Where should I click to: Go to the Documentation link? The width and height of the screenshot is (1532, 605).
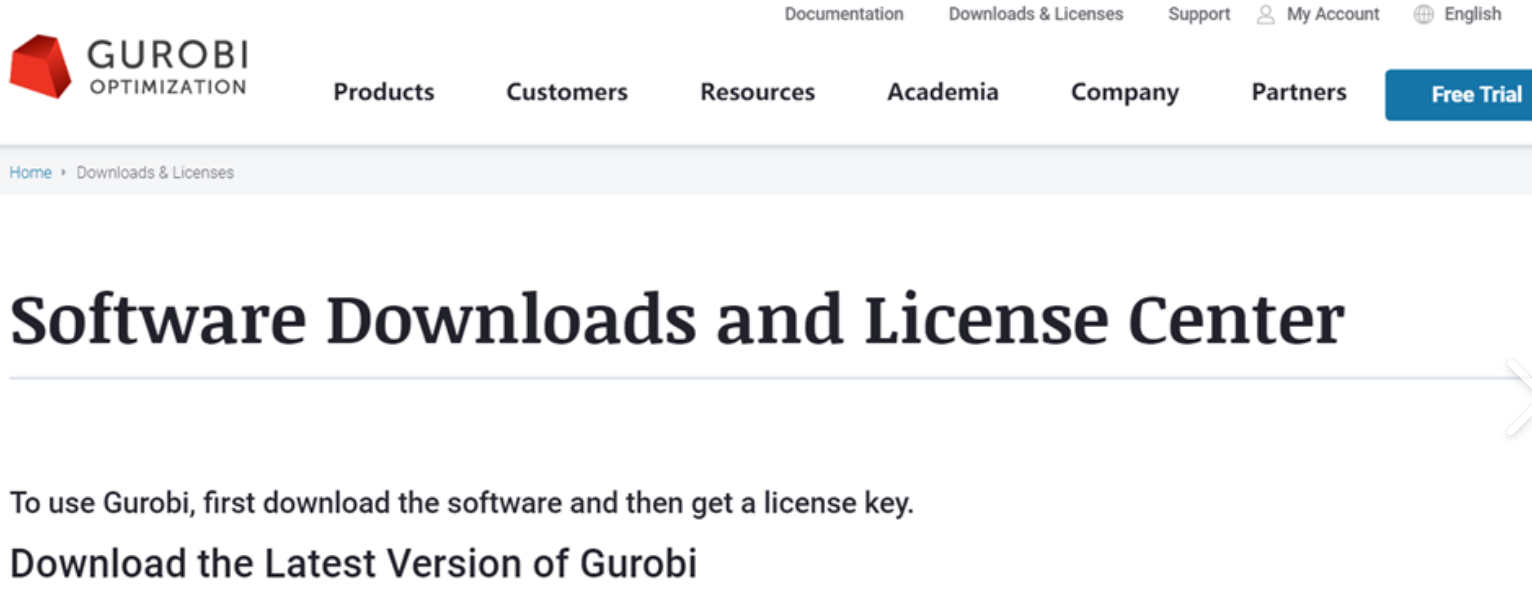(x=844, y=14)
